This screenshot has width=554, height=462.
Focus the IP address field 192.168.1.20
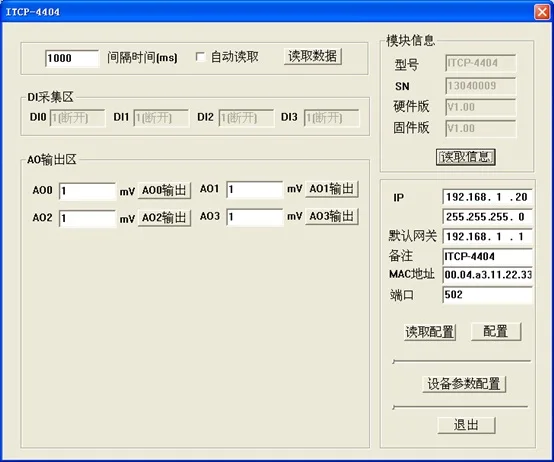488,197
